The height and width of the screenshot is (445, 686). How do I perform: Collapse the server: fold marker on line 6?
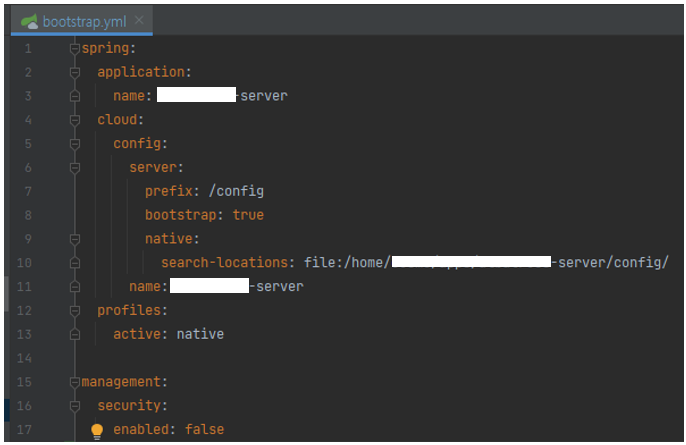pyautogui.click(x=75, y=168)
